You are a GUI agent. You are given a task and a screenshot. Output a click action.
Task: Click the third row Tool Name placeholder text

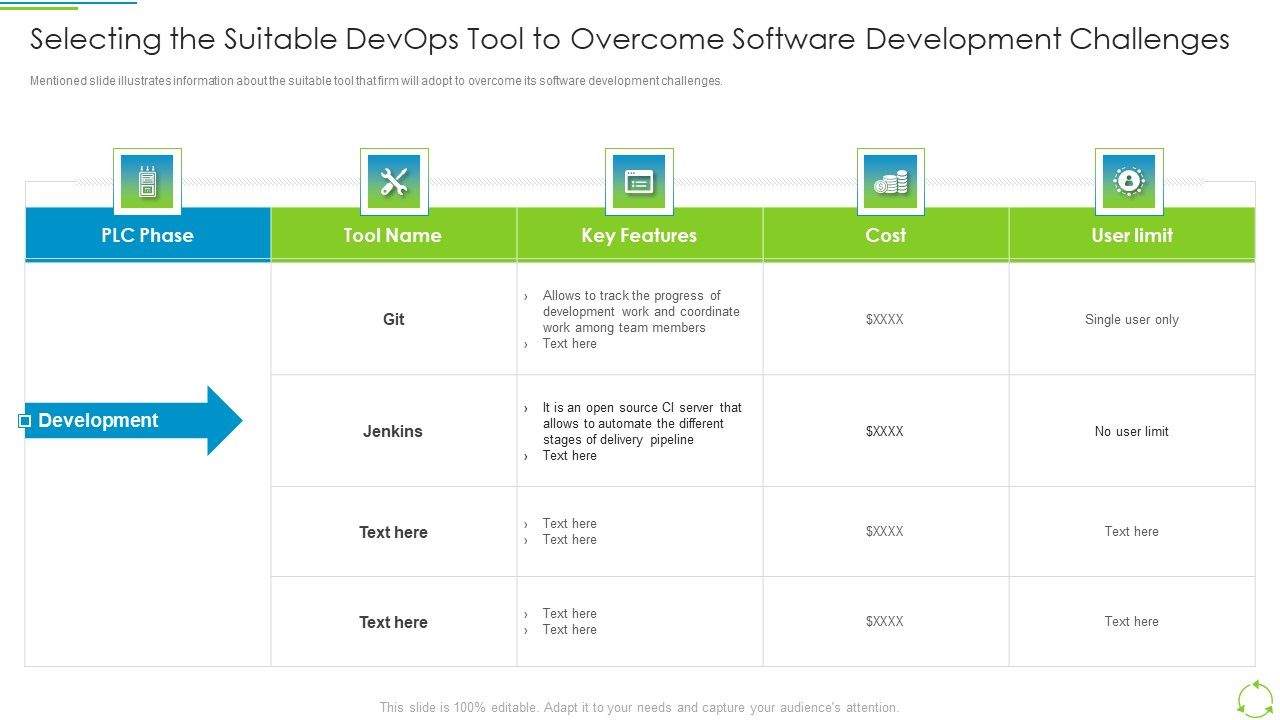(394, 532)
